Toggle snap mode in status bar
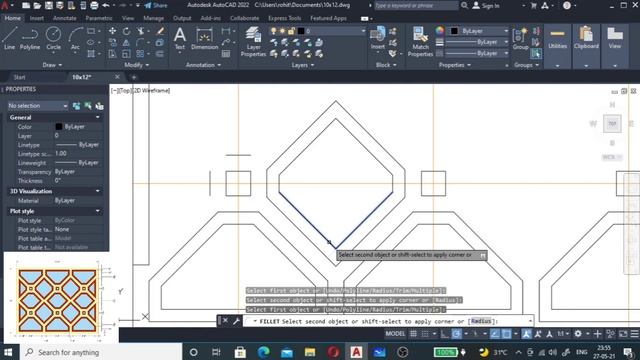The image size is (640, 360). (425, 334)
